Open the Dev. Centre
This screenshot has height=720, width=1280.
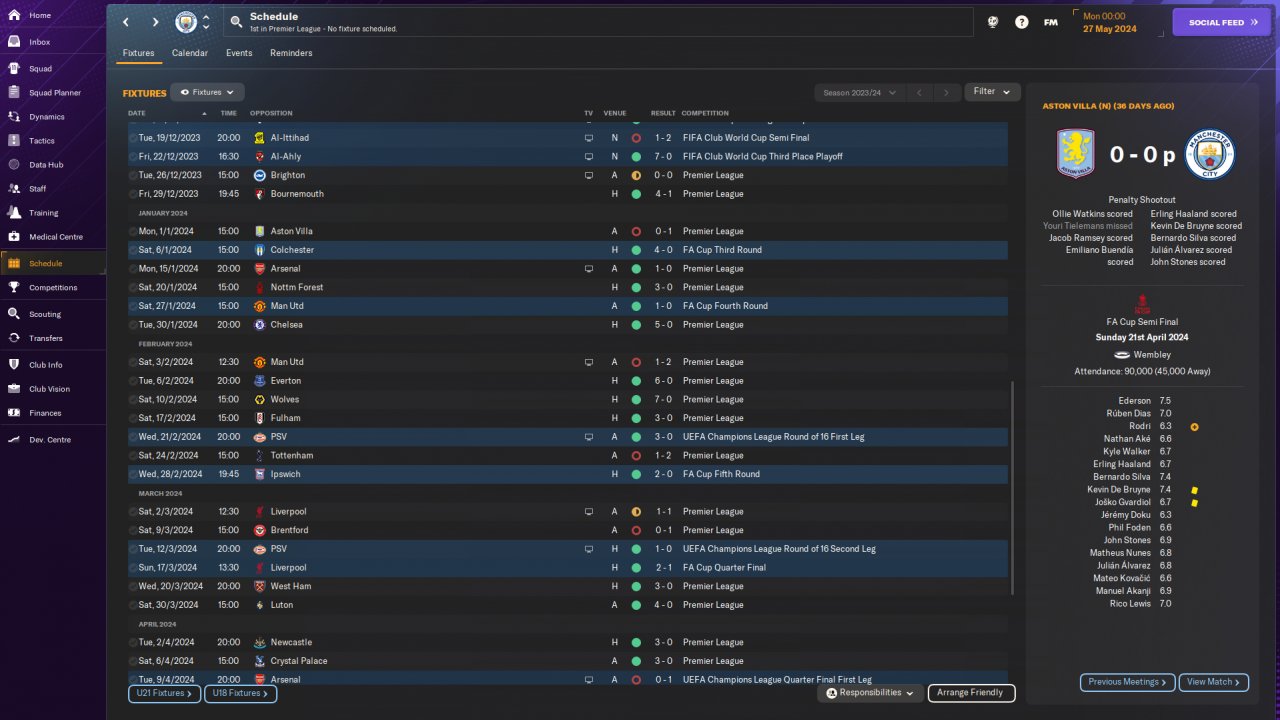click(50, 440)
